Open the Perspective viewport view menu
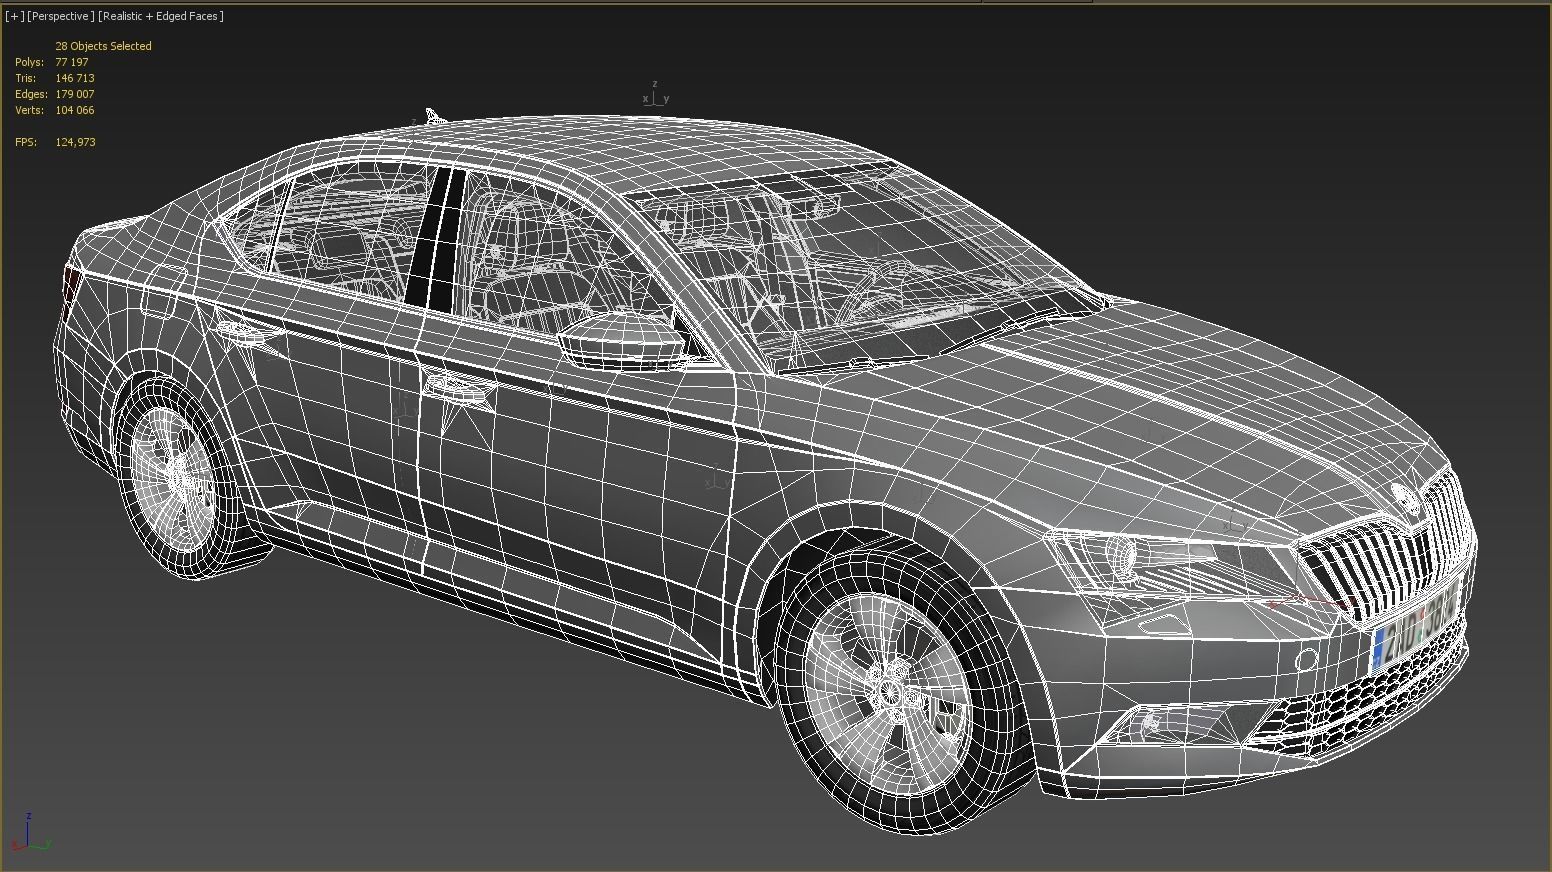Screen dimensions: 1552x872 pos(61,16)
